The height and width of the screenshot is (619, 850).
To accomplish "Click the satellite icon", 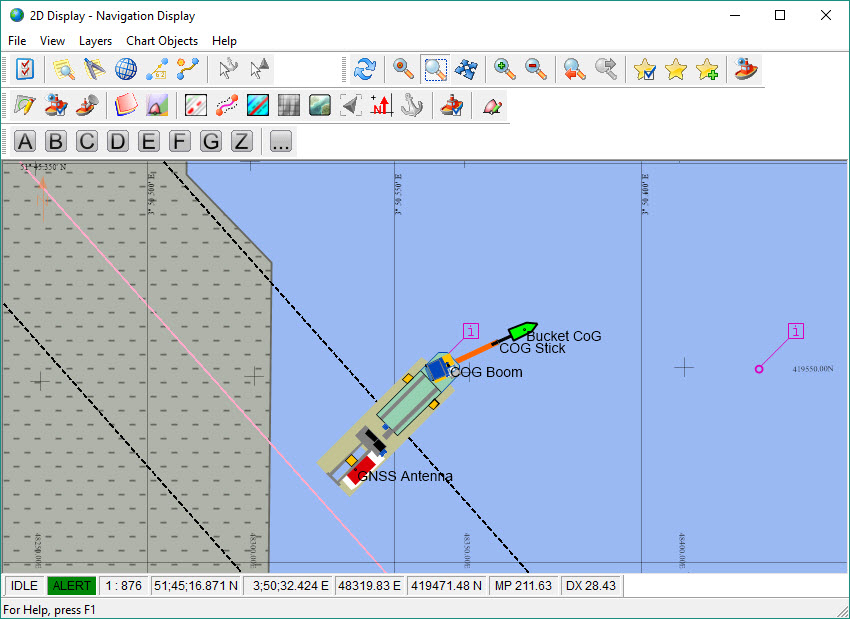I will click(x=466, y=69).
